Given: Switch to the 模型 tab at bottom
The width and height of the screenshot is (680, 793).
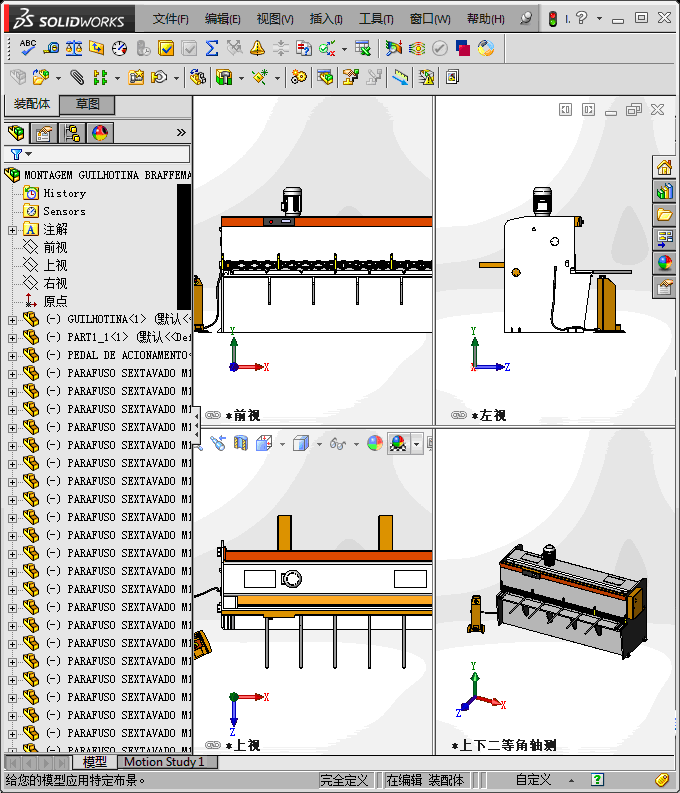Looking at the screenshot, I should (94, 762).
